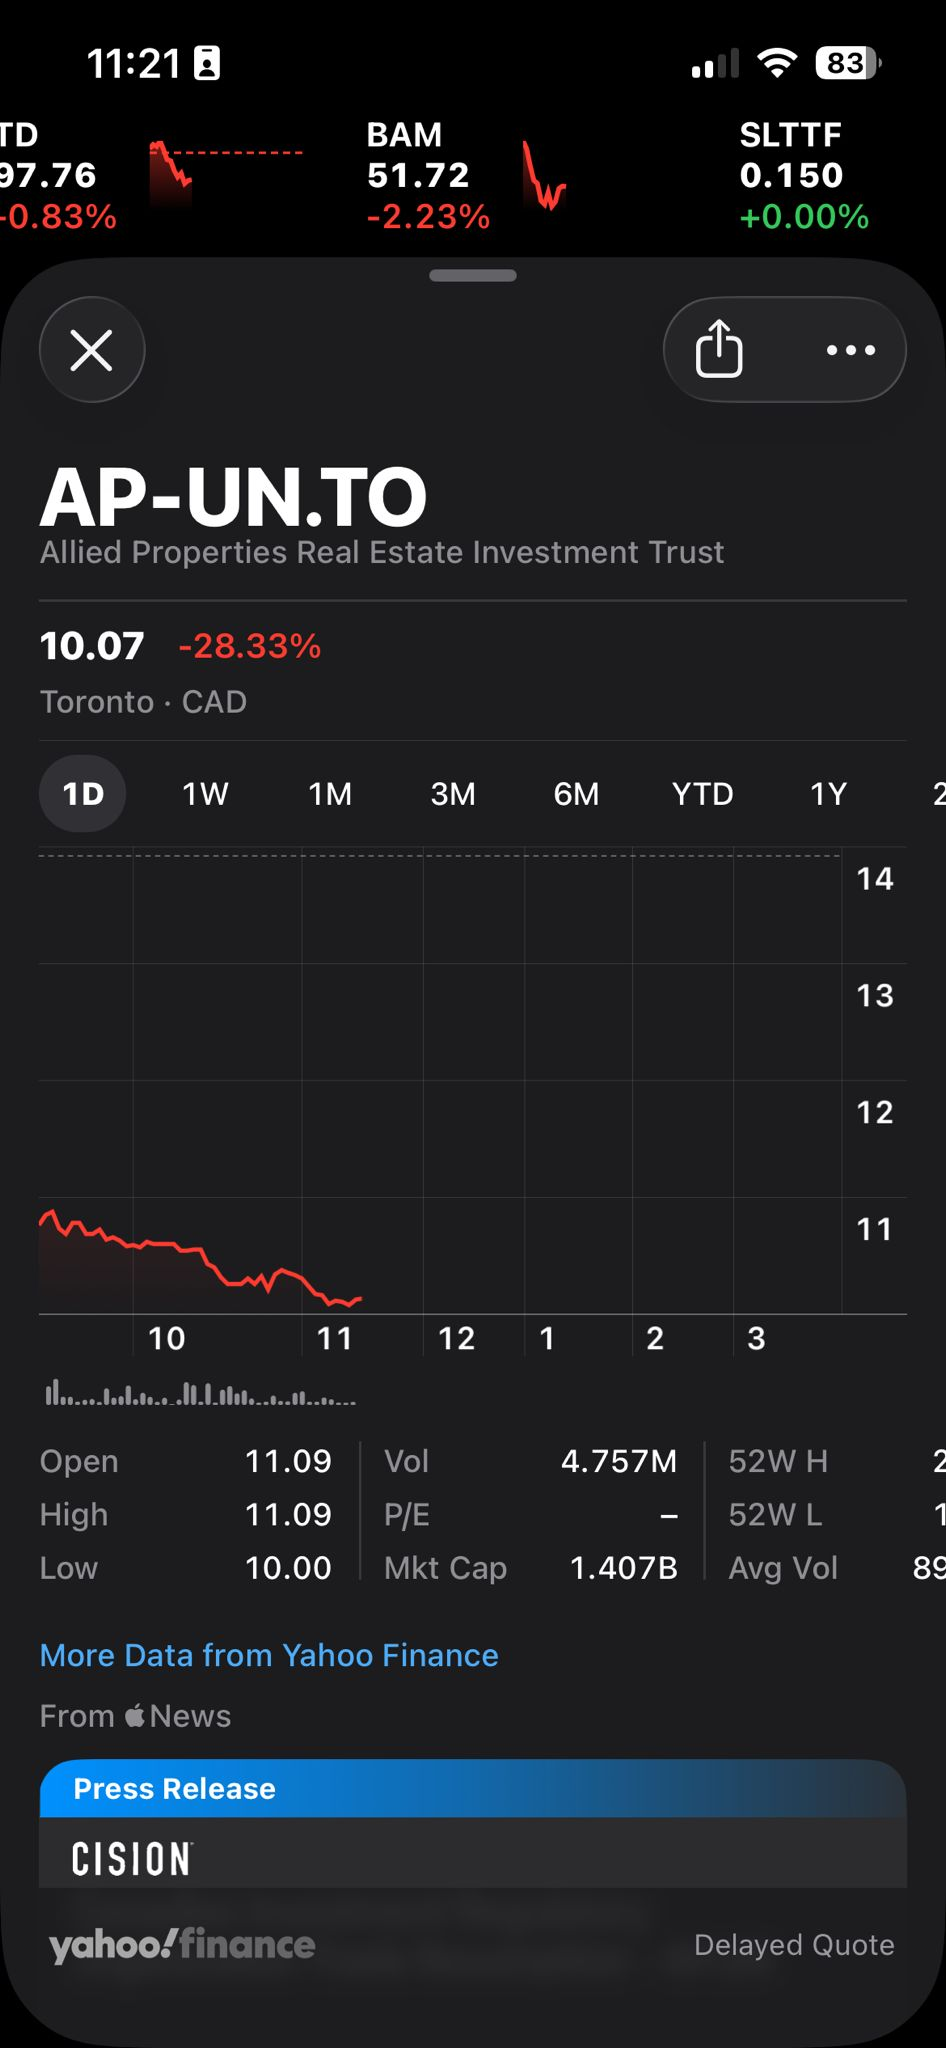This screenshot has height=2048, width=946.
Task: Switch chart to 1M range
Action: click(x=330, y=794)
